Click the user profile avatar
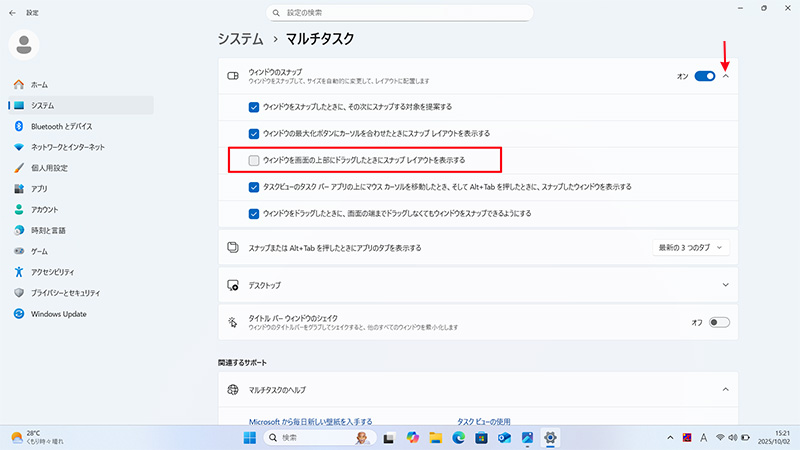Image resolution: width=800 pixels, height=450 pixels. 24,44
